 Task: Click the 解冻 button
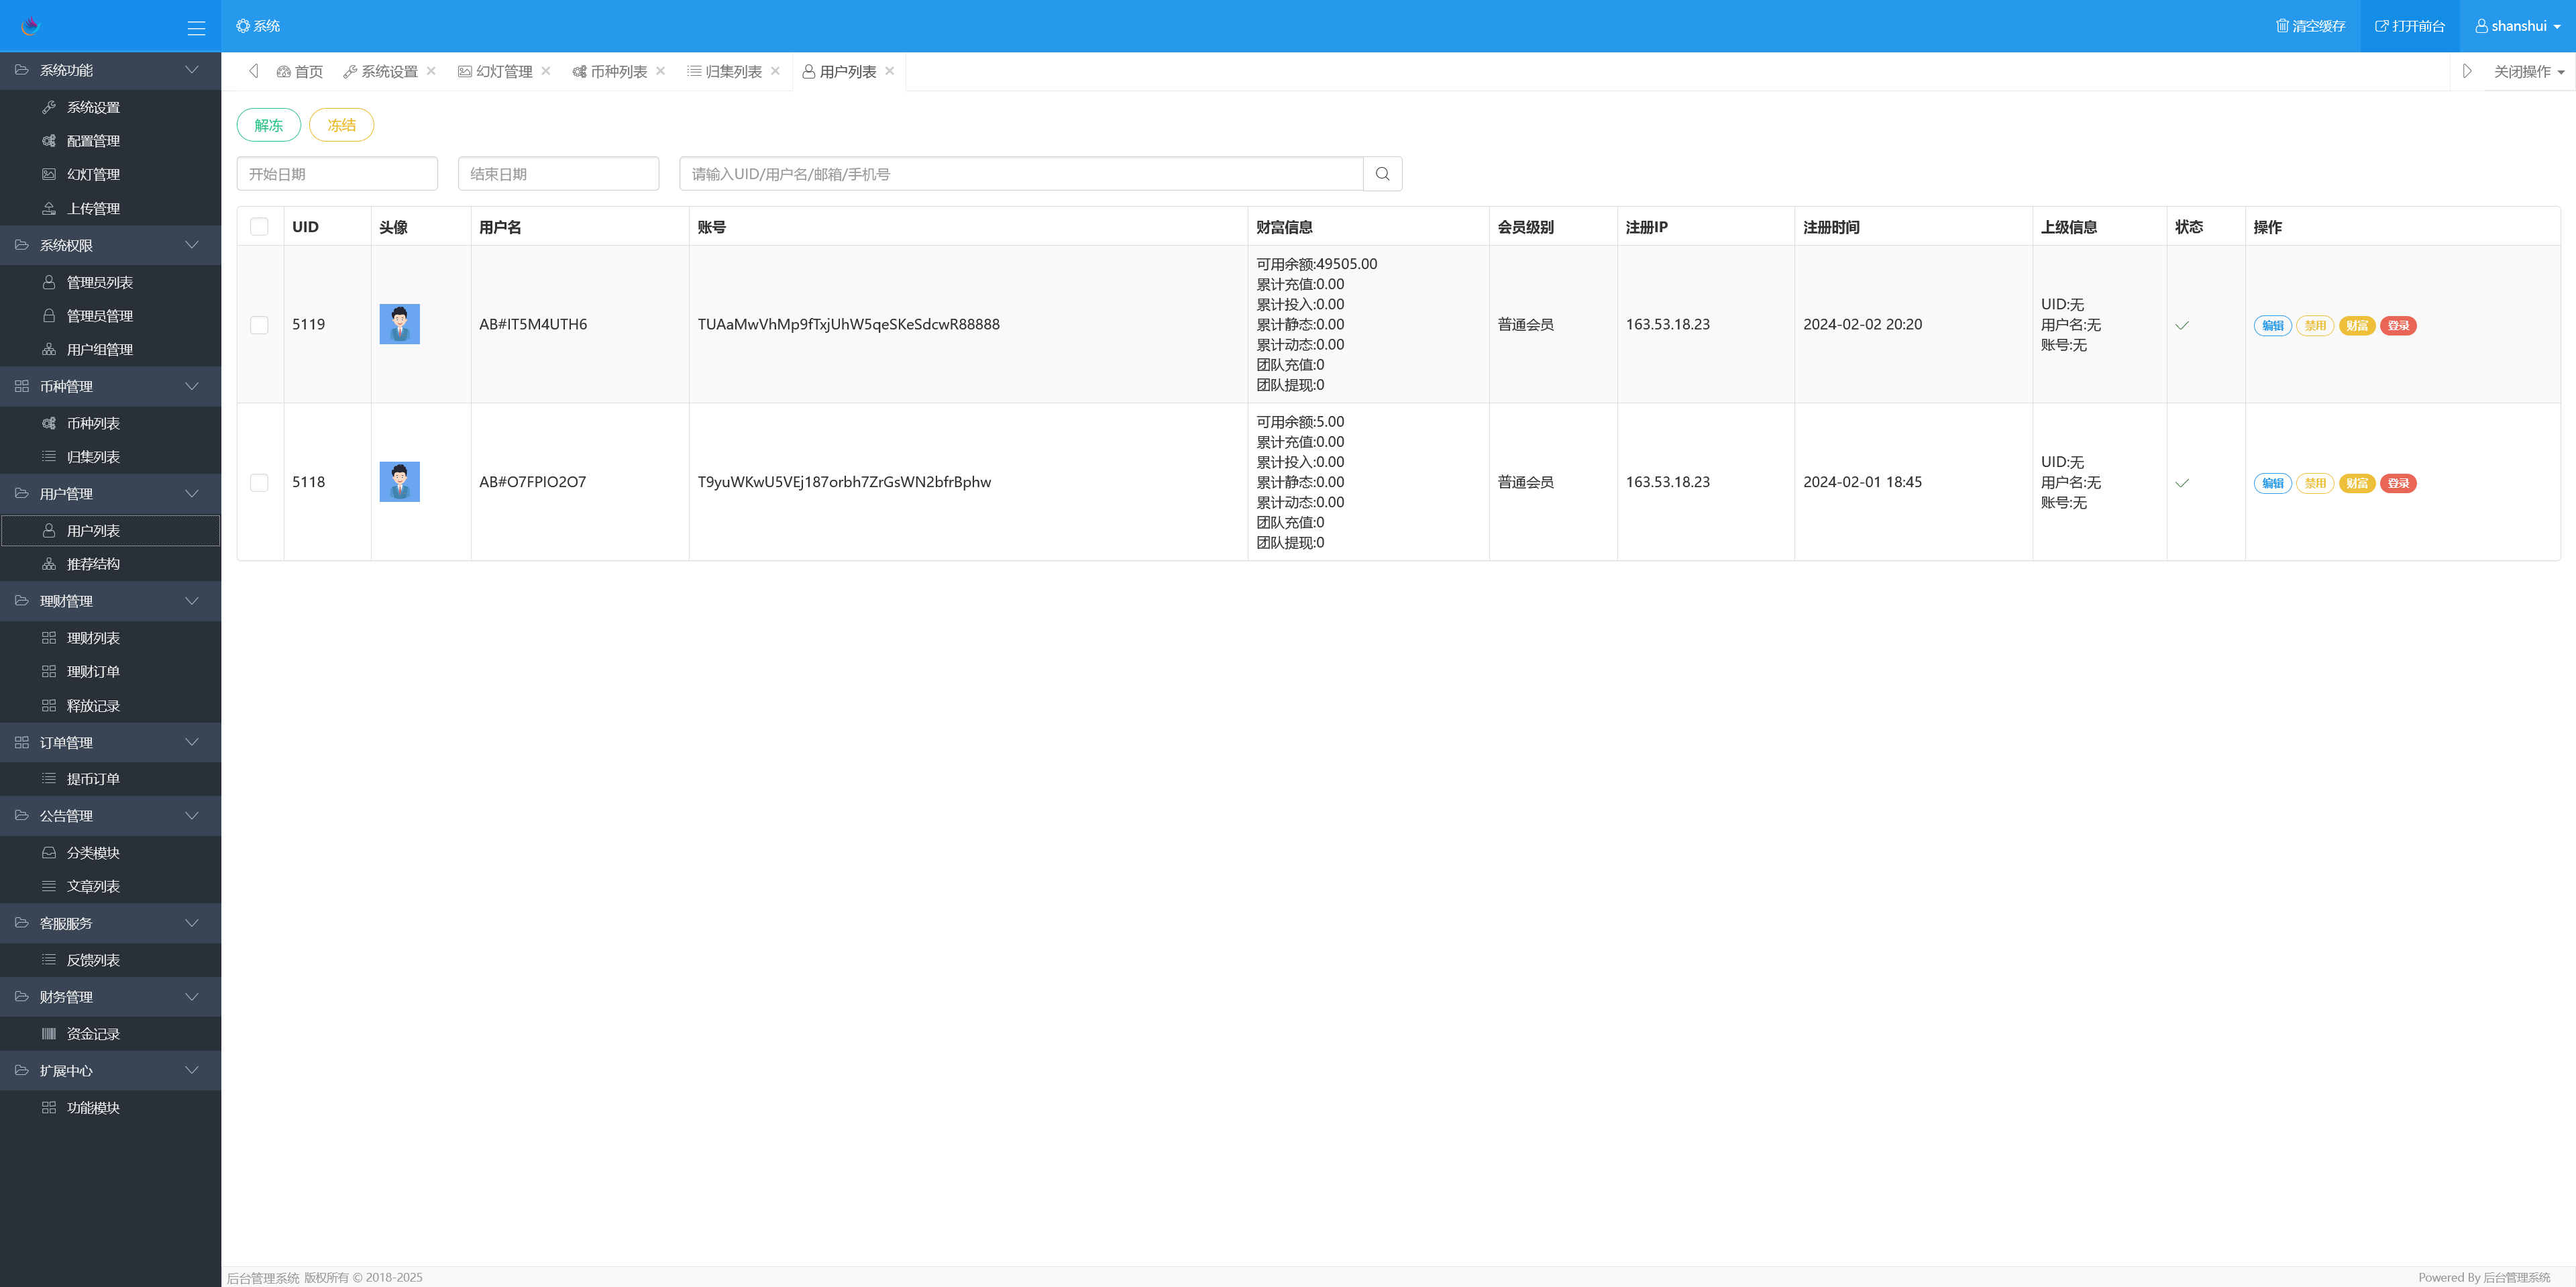click(x=268, y=124)
